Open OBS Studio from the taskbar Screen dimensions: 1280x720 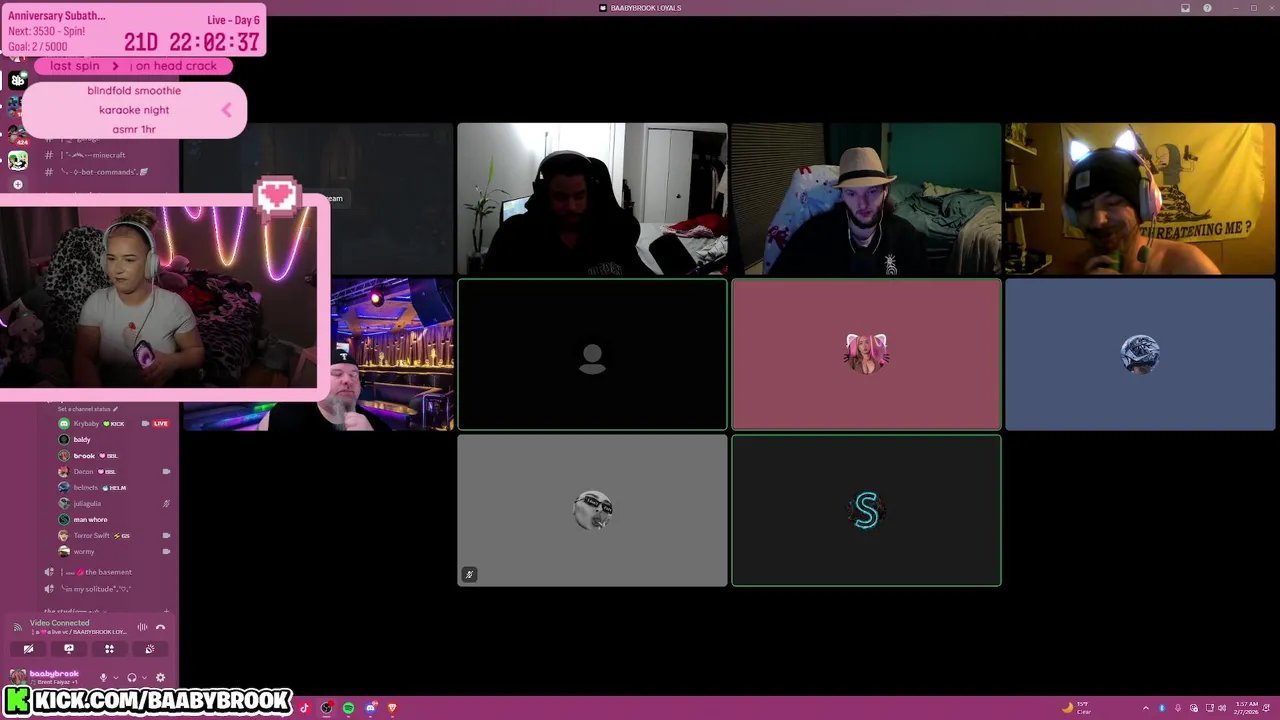tap(326, 708)
